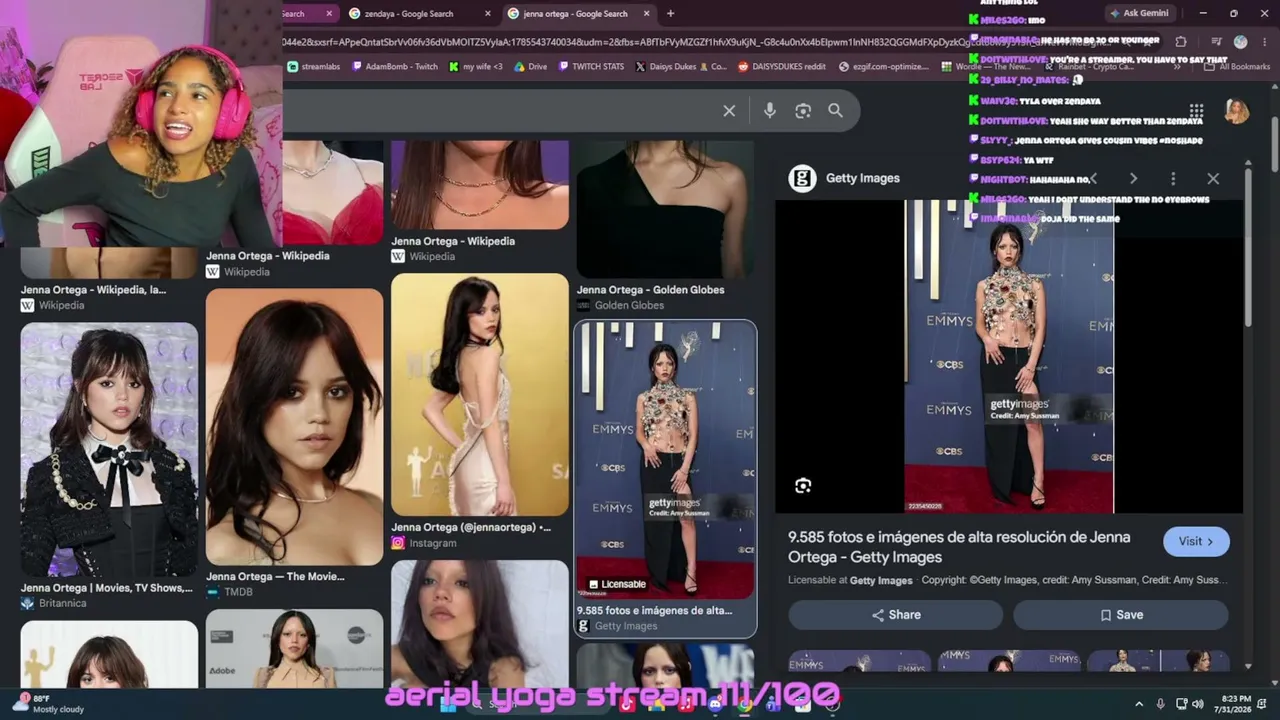The height and width of the screenshot is (720, 1280).
Task: Click the 'Getty Images' licensable source link
Action: pyautogui.click(x=881, y=580)
